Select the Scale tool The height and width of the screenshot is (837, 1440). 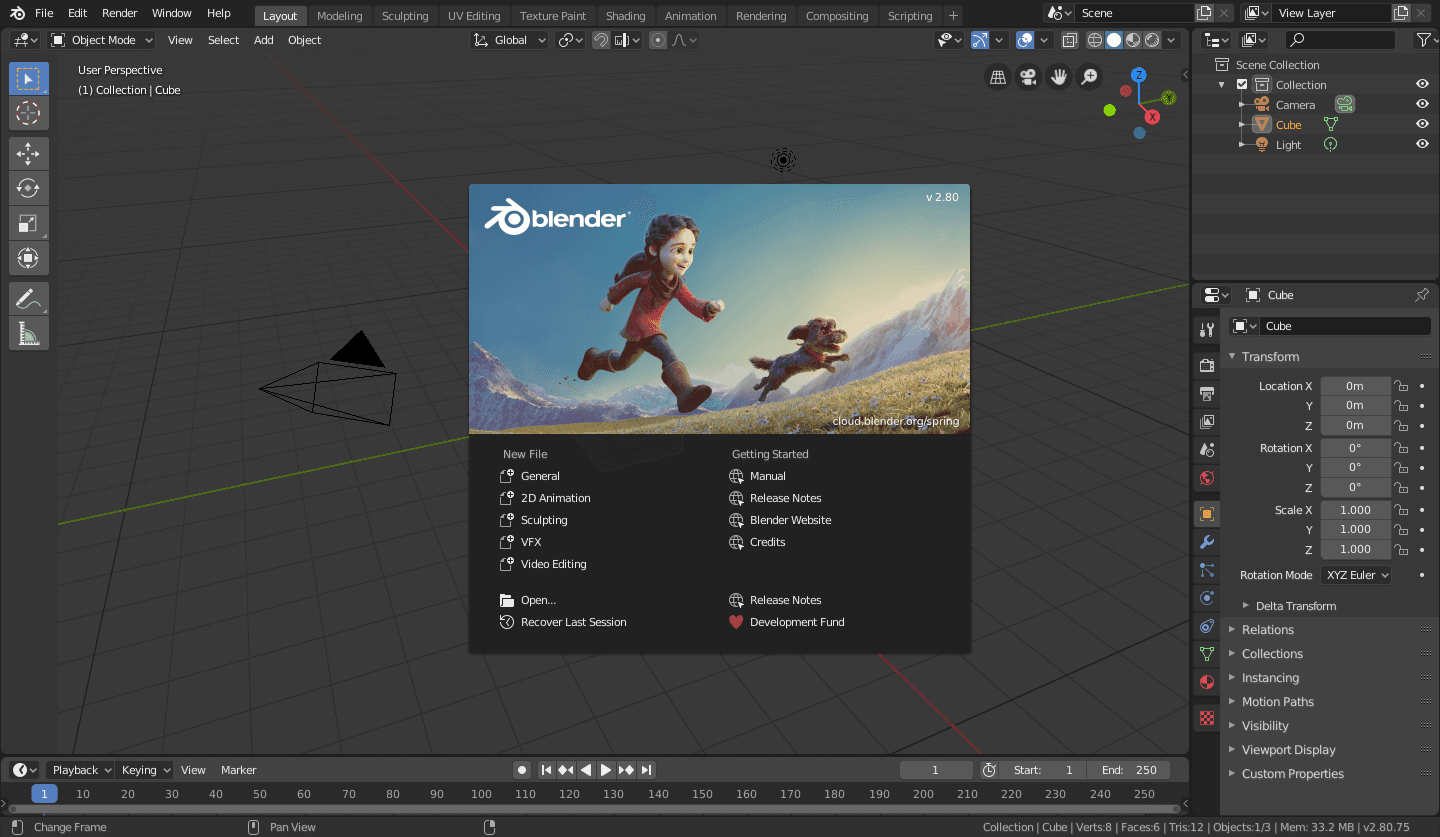click(x=28, y=223)
